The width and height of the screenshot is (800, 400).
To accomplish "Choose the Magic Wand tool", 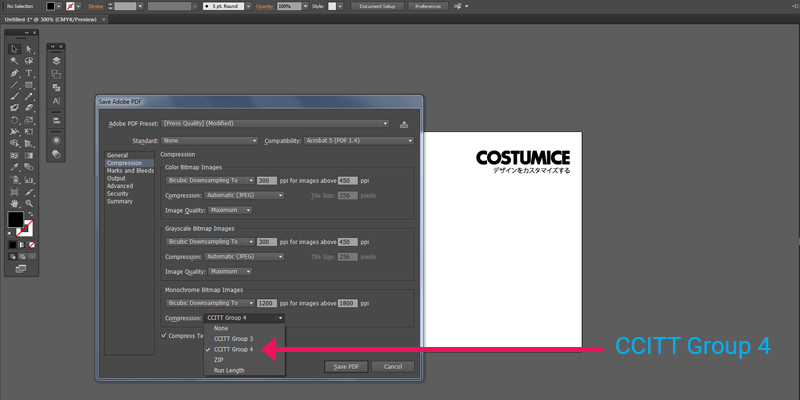I will coord(15,61).
